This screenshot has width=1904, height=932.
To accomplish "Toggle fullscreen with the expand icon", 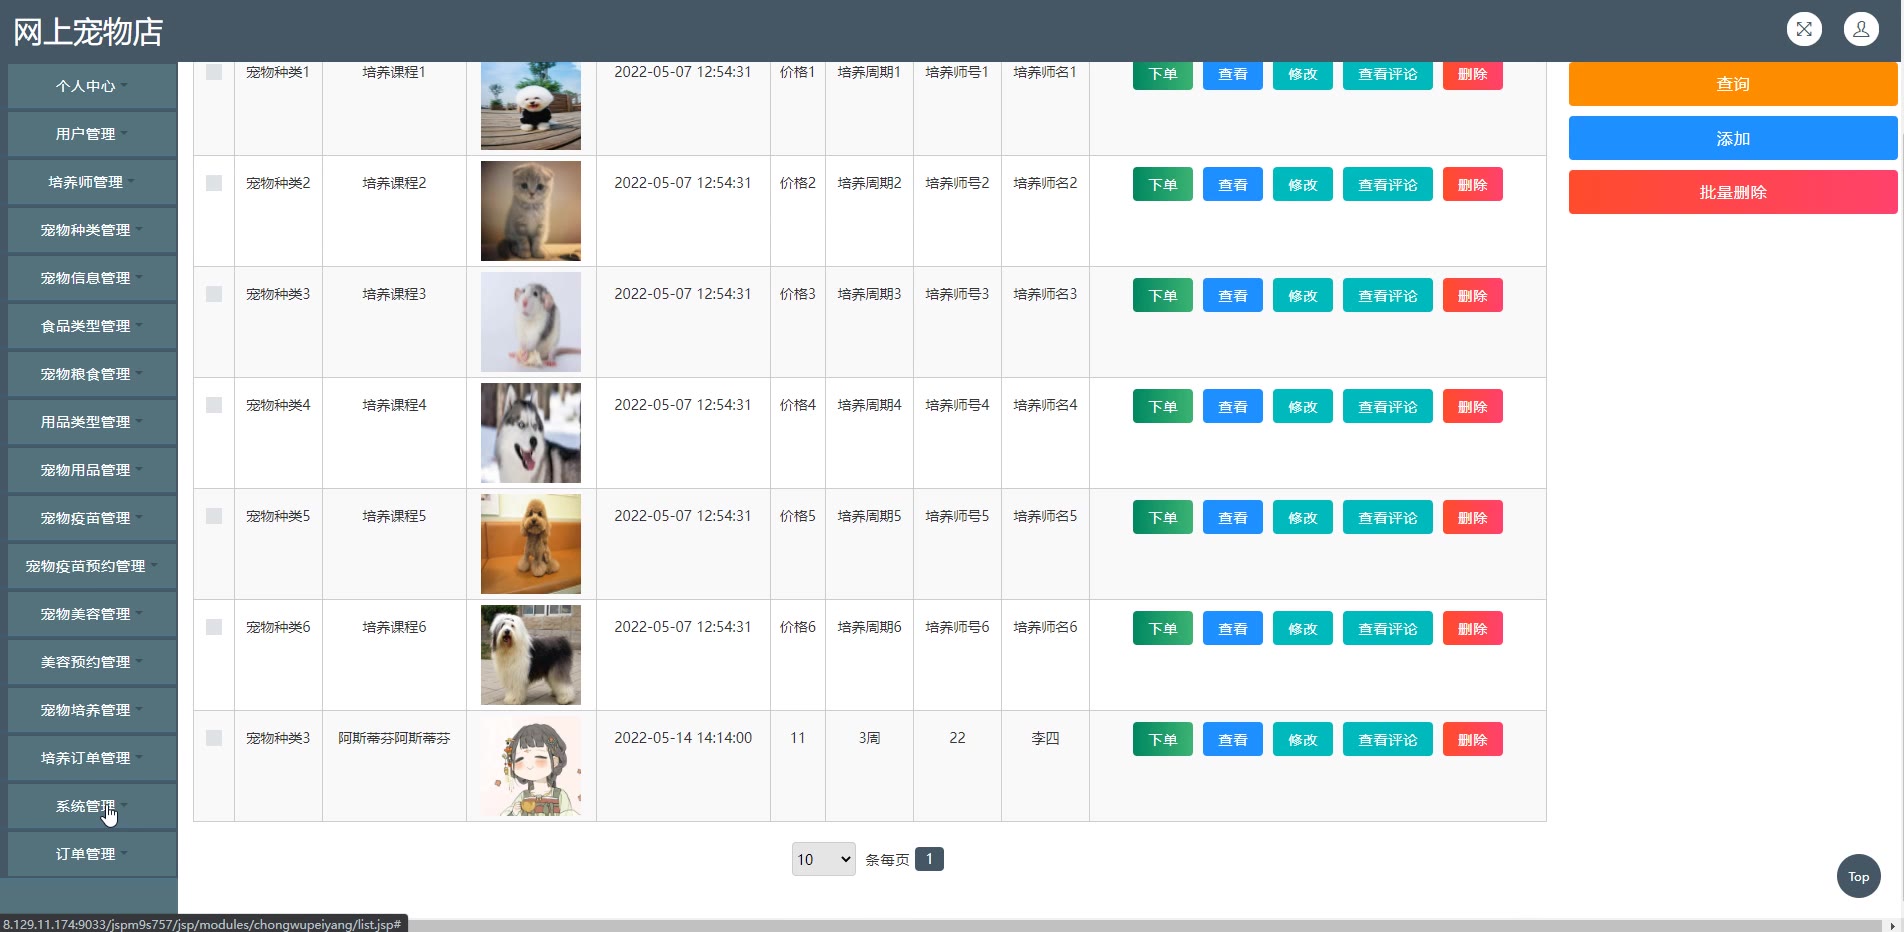I will [x=1804, y=29].
